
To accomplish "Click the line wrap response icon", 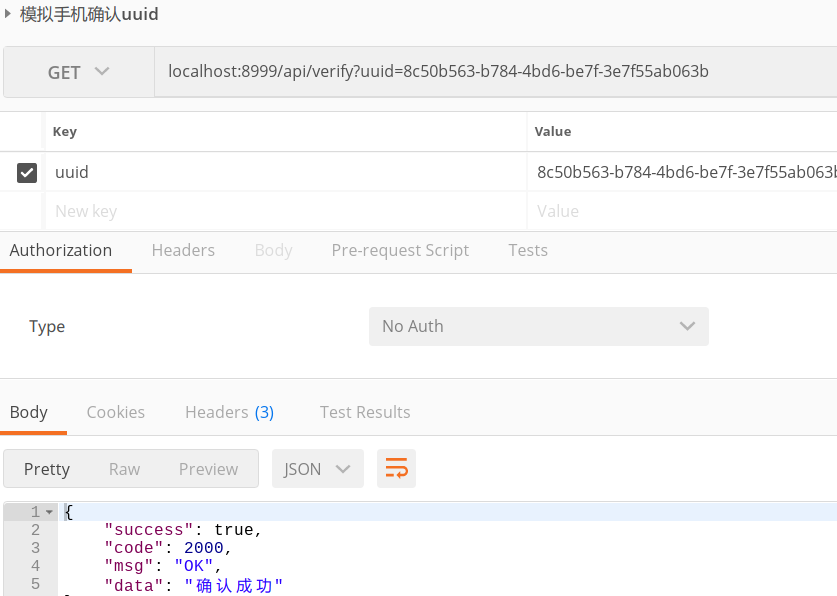I will [396, 468].
